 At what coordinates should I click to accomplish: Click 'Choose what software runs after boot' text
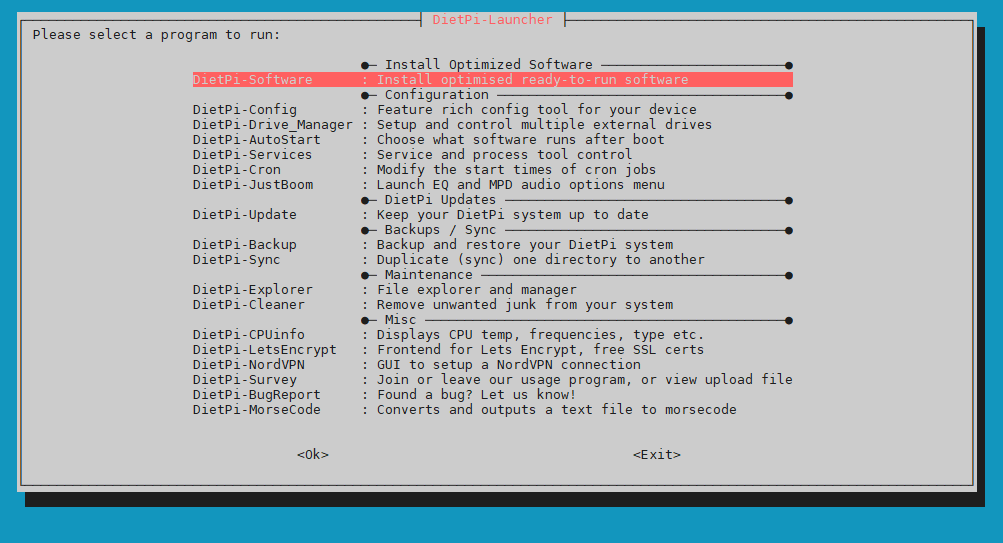521,140
